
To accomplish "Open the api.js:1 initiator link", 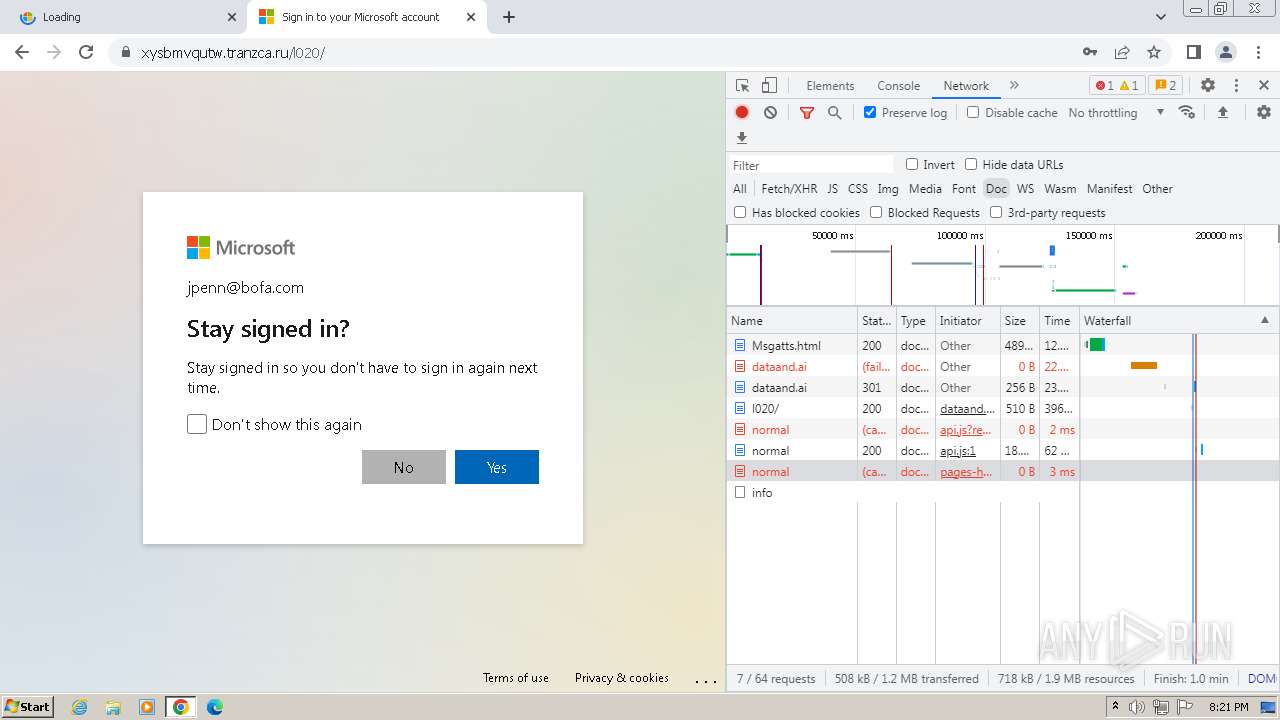I will [958, 451].
